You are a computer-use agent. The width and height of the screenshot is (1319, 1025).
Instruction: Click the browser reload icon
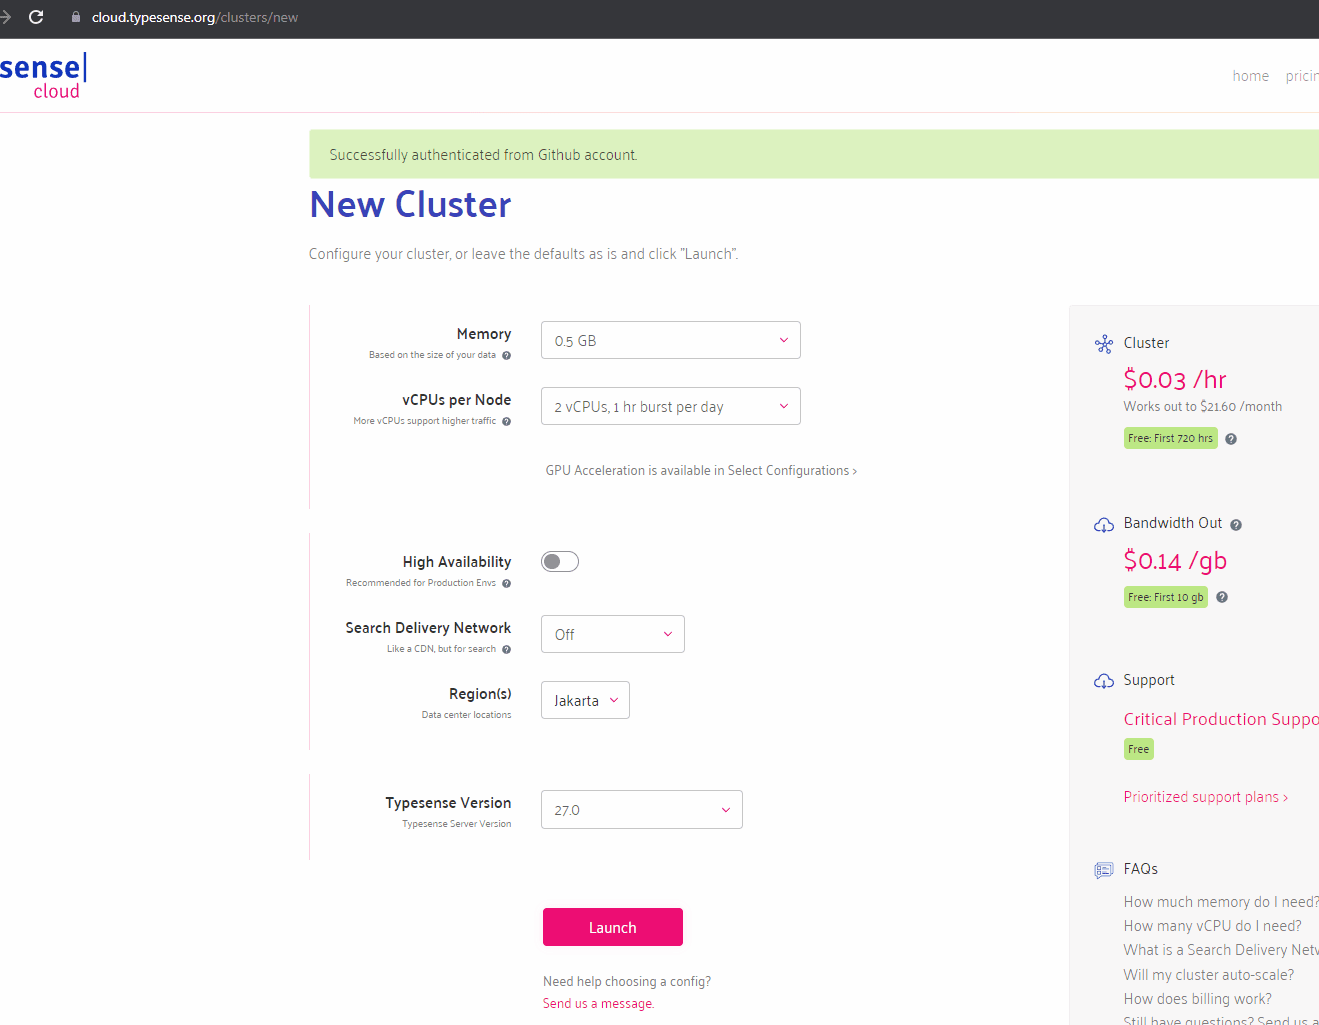click(x=36, y=17)
